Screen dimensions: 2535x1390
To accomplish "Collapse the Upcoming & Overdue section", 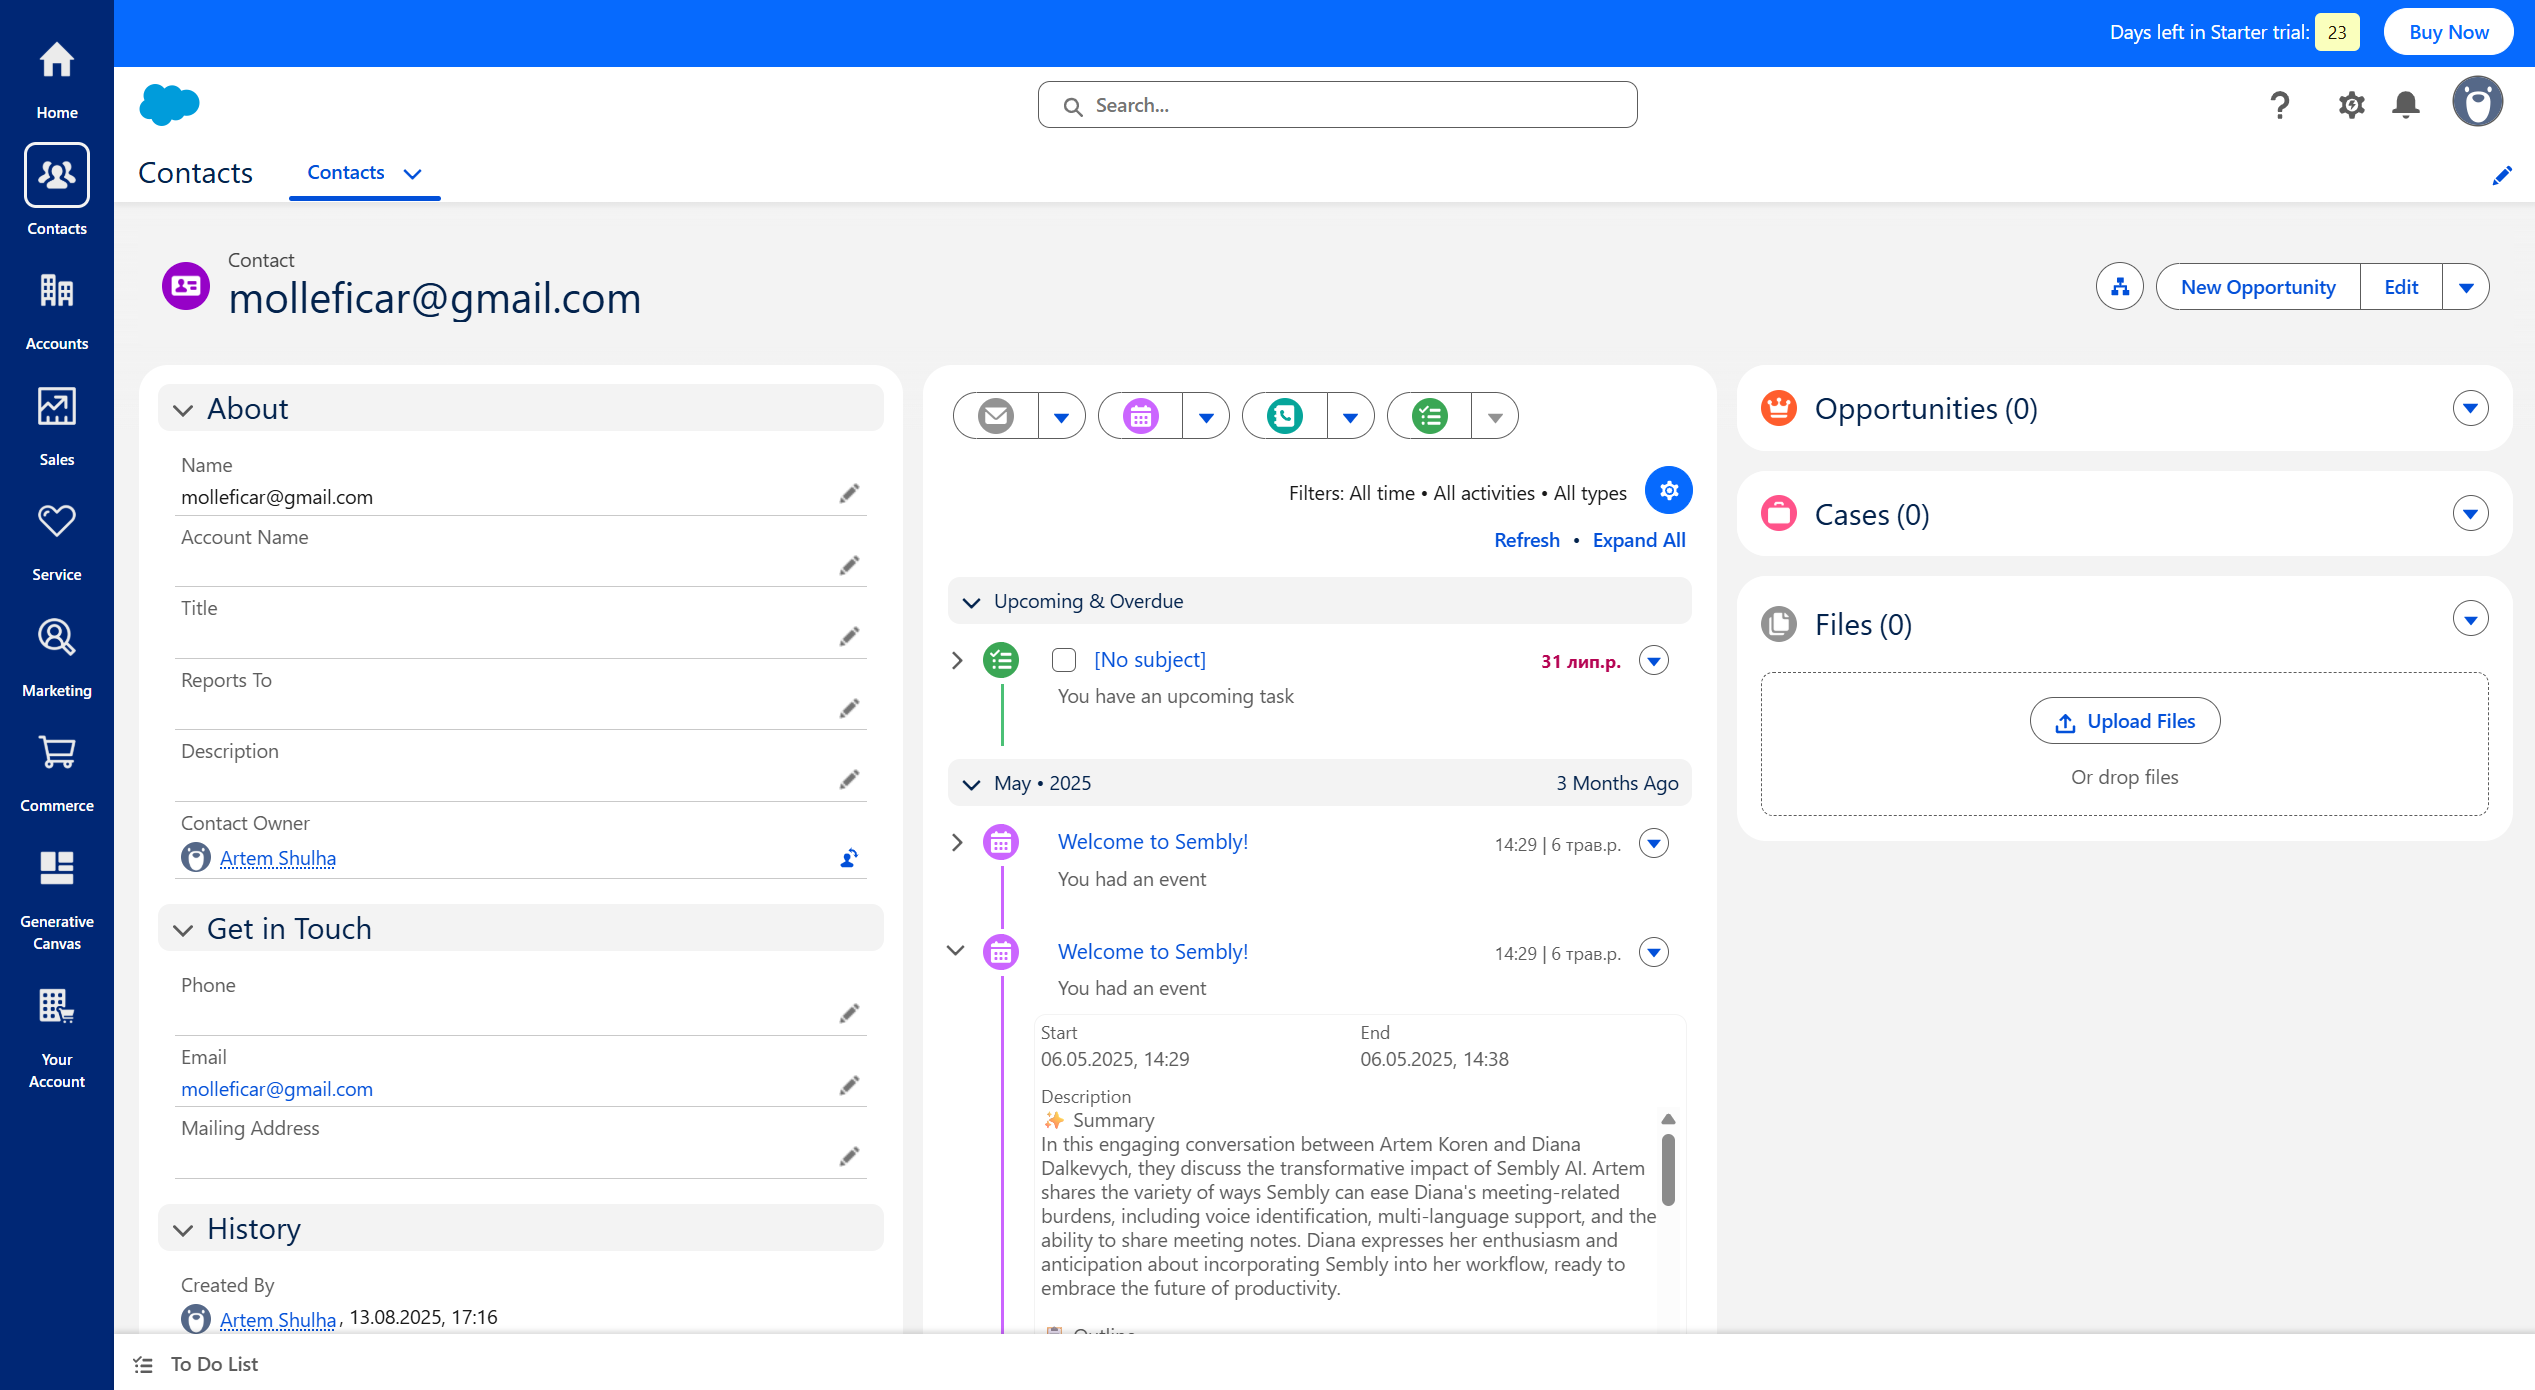I will [971, 602].
